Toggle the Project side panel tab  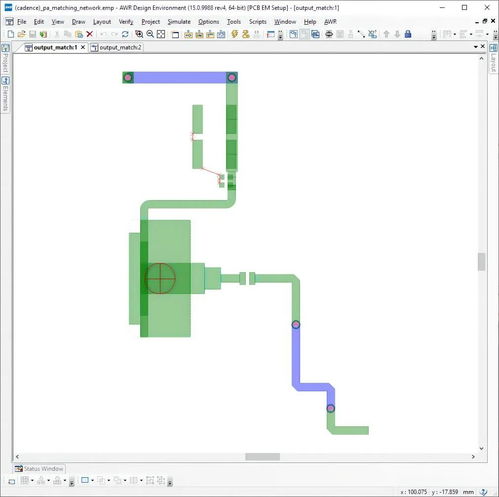(x=5, y=59)
